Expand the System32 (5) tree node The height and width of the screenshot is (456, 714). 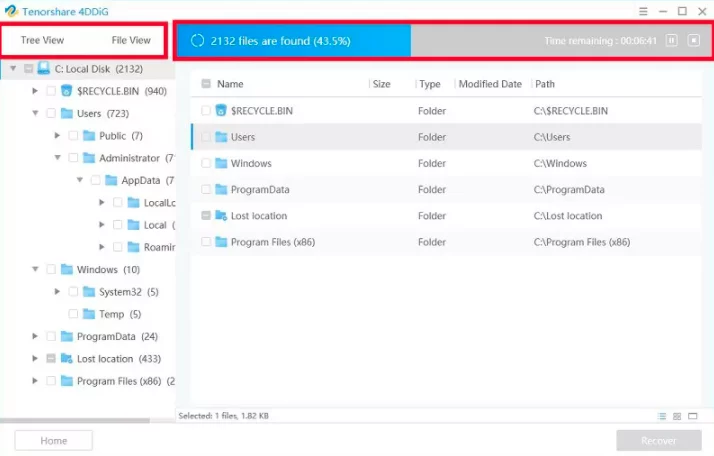[x=57, y=292]
